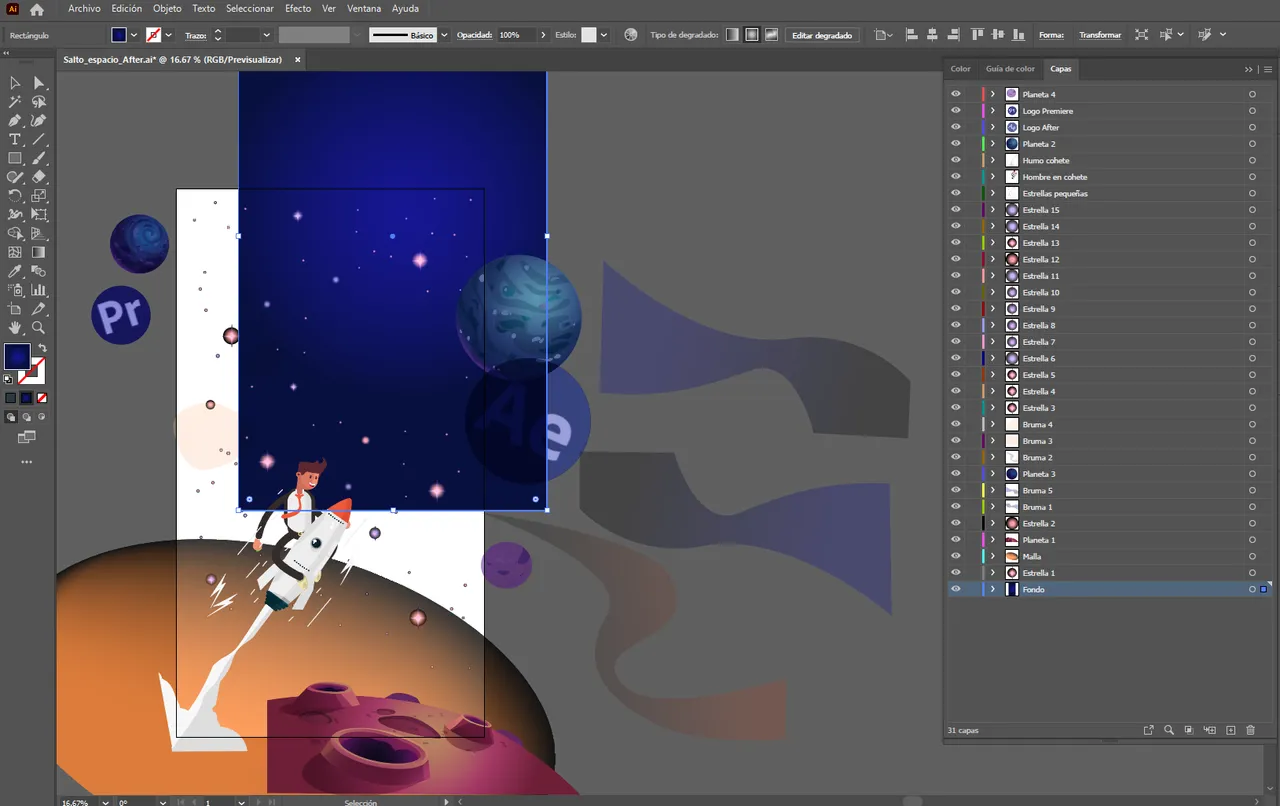
Task: Open the fill color dropdown arrow
Action: click(x=134, y=35)
